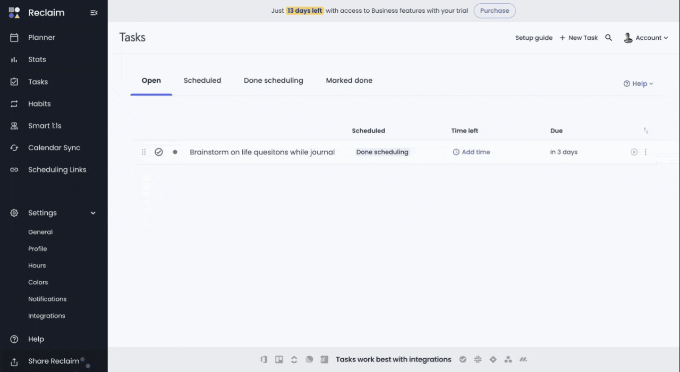The height and width of the screenshot is (372, 680).
Task: Go to Scheduling Links in sidebar
Action: click(57, 170)
